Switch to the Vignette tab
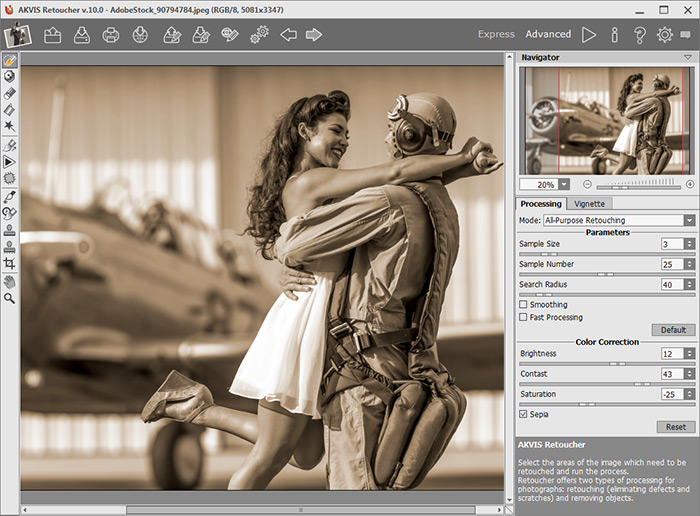Image resolution: width=700 pixels, height=516 pixels. pos(590,203)
